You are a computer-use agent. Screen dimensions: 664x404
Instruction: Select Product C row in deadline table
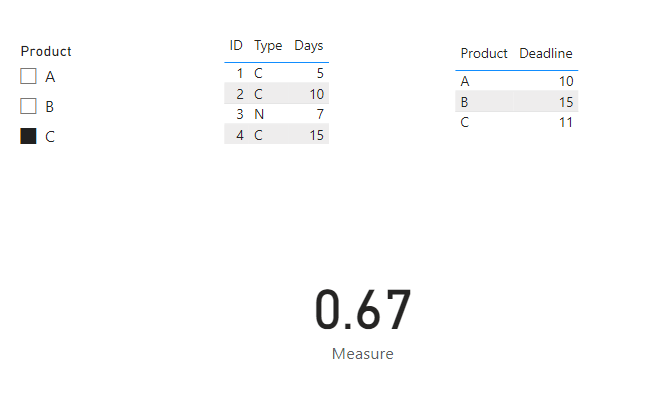tap(517, 122)
